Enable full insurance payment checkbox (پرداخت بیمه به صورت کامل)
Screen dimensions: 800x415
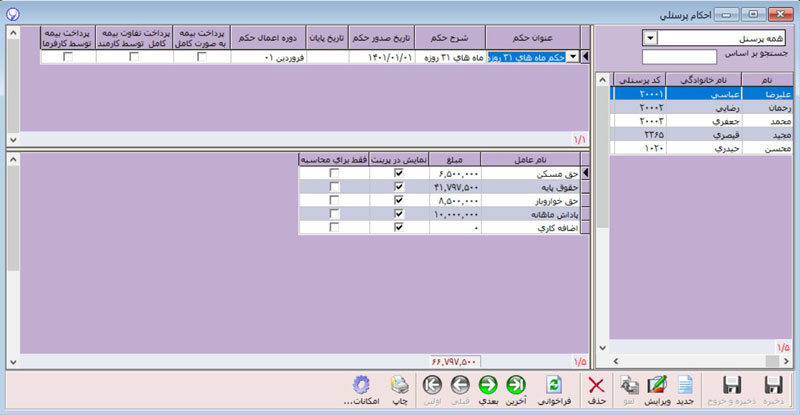(202, 58)
